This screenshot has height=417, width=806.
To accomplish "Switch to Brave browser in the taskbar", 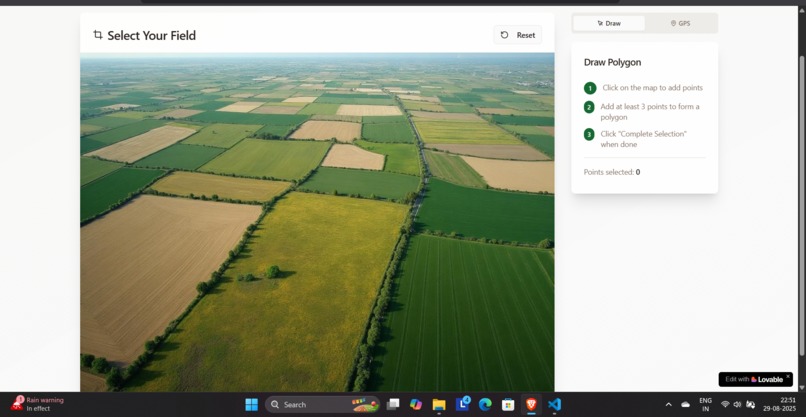I will click(531, 405).
